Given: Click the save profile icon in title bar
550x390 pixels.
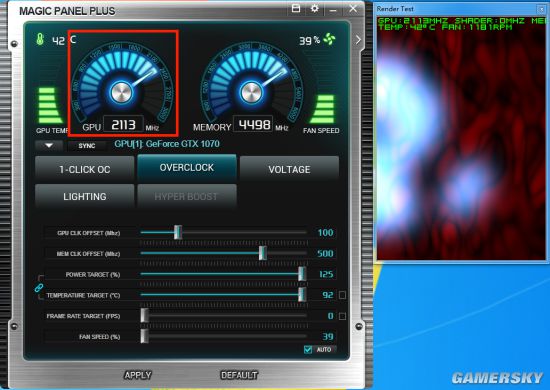Looking at the screenshot, I should 296,8.
